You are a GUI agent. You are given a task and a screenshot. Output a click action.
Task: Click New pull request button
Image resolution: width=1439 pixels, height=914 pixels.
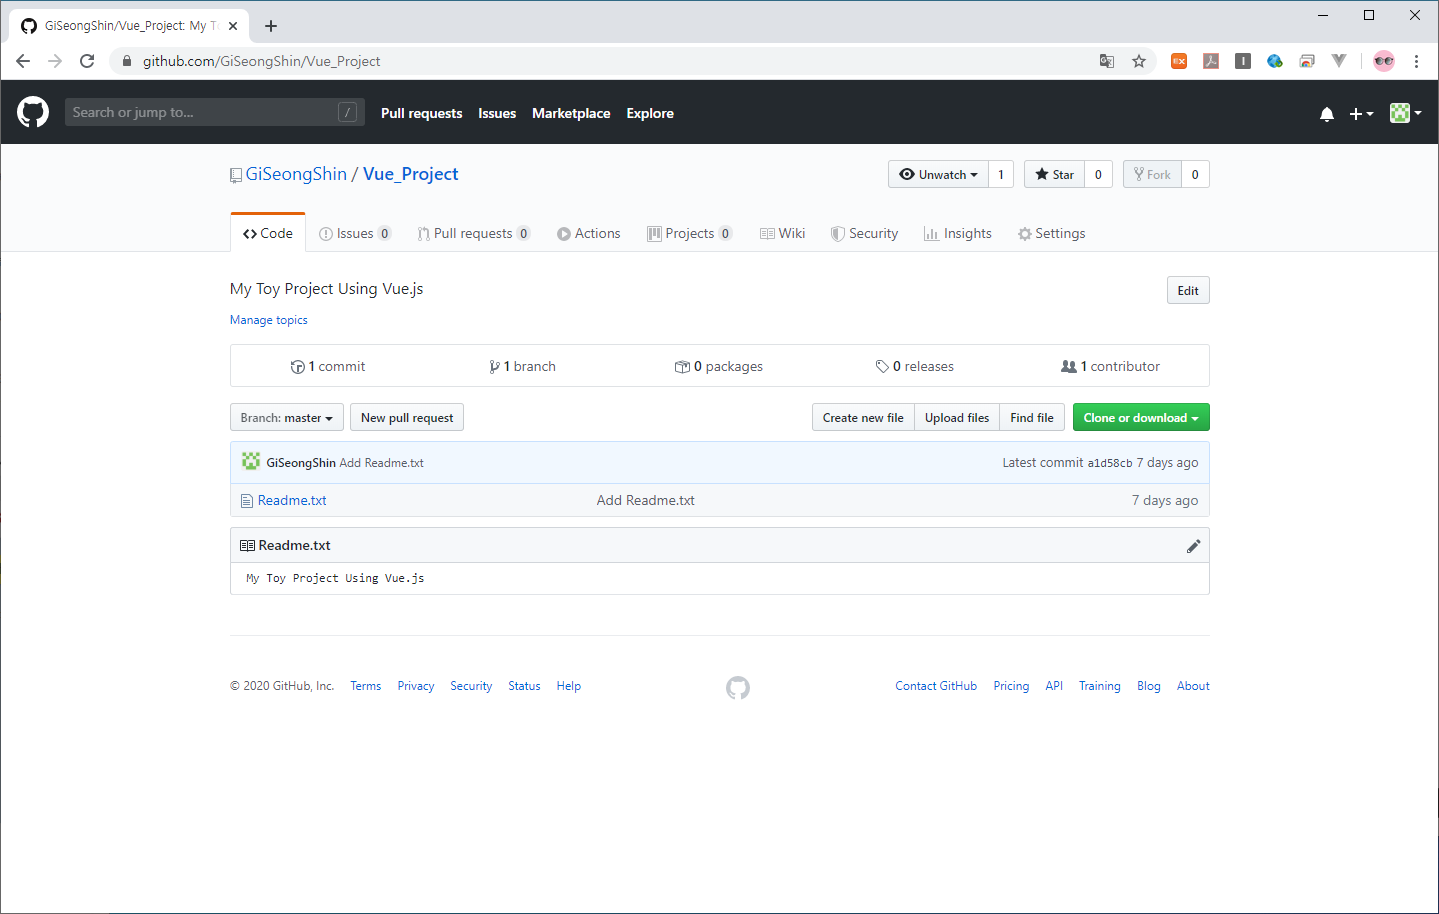407,417
